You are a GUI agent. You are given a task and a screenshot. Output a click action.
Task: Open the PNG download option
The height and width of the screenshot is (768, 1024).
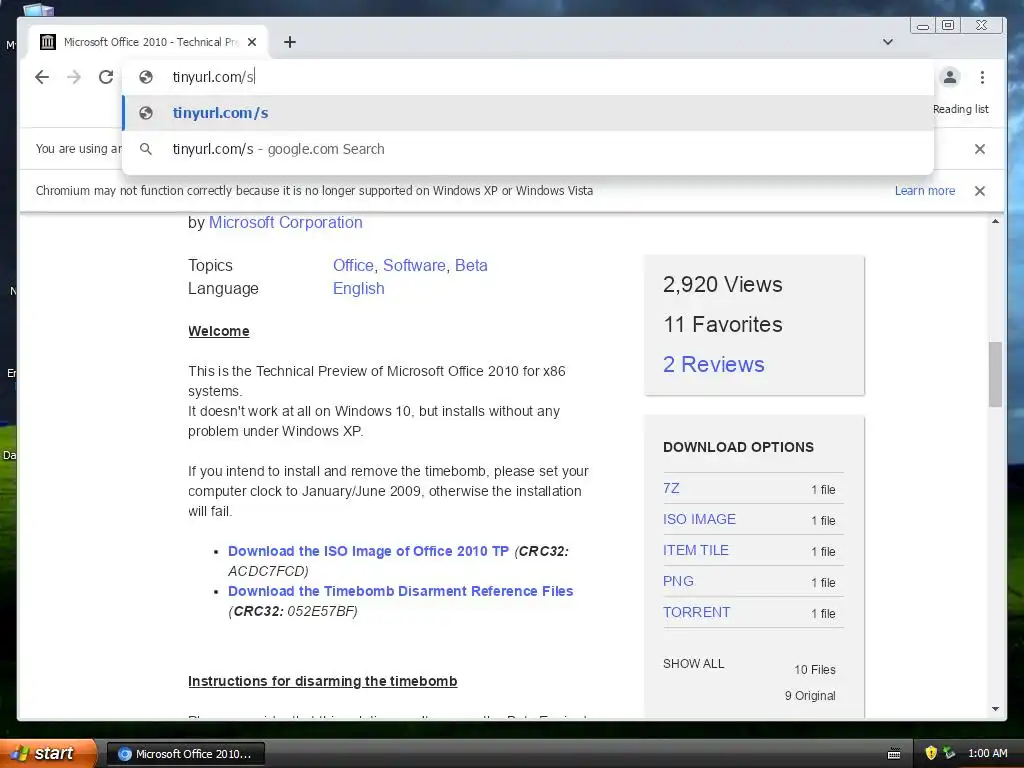coord(678,581)
